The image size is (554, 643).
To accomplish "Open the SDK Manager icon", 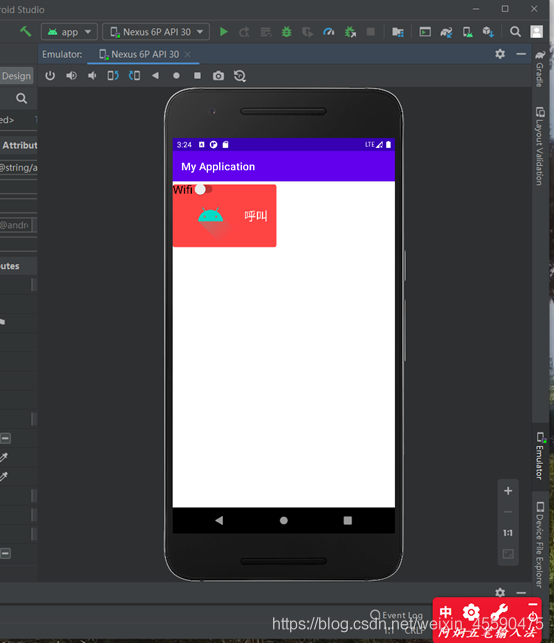I will (x=488, y=32).
